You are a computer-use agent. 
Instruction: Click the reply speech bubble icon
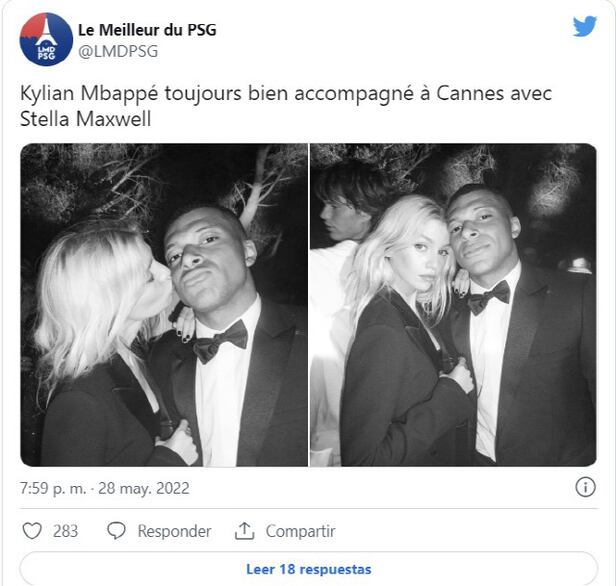(117, 531)
